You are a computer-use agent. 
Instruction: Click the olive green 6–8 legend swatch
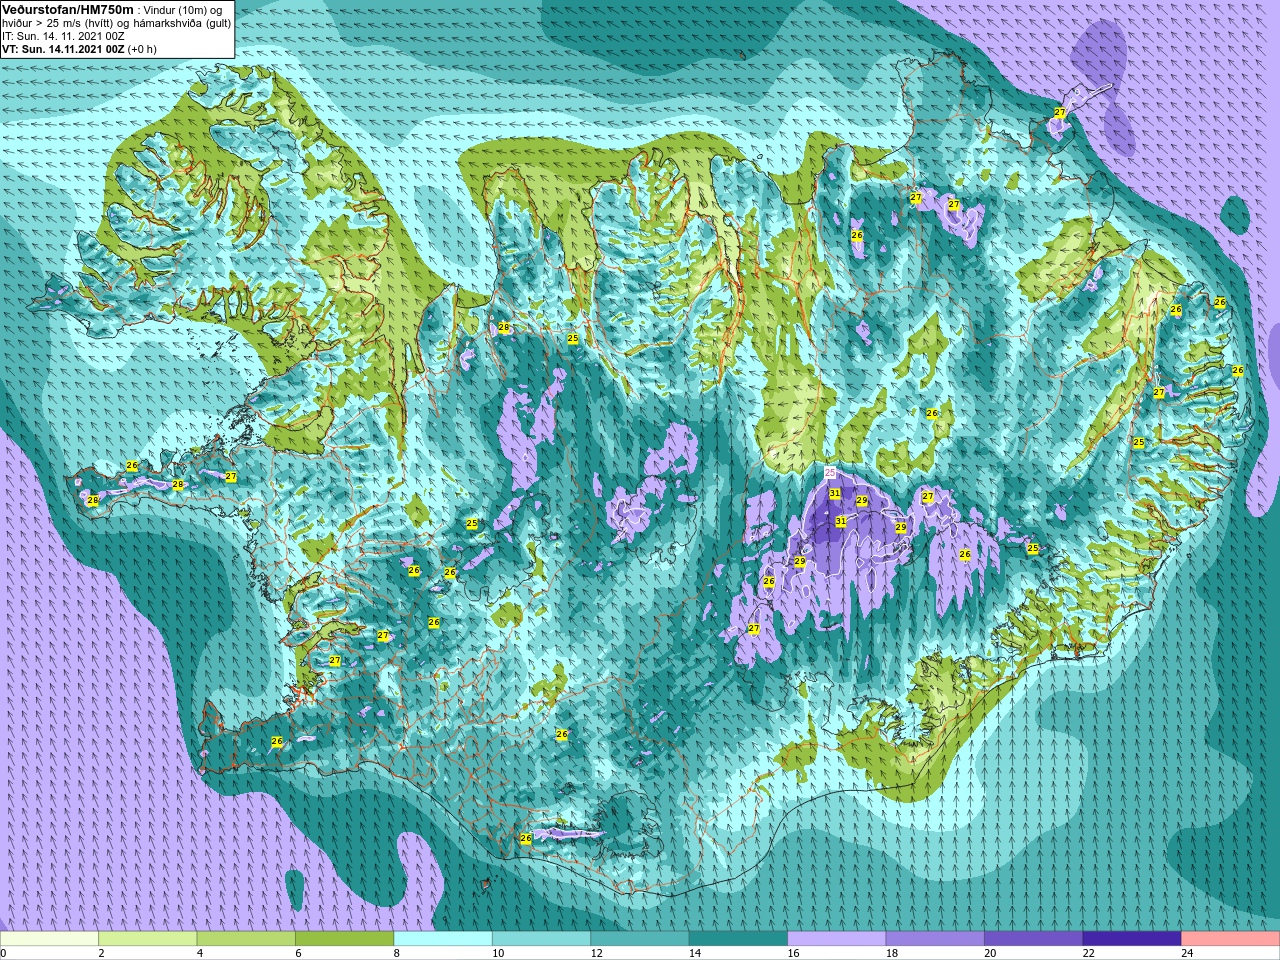click(344, 939)
